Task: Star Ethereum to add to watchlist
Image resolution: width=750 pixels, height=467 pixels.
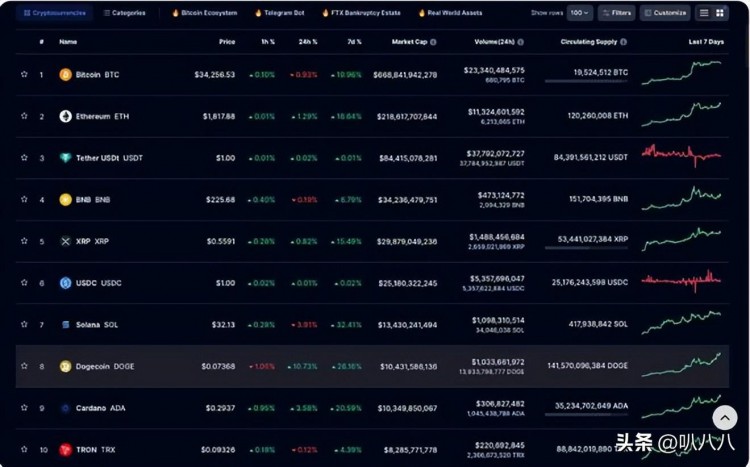Action: click(24, 116)
